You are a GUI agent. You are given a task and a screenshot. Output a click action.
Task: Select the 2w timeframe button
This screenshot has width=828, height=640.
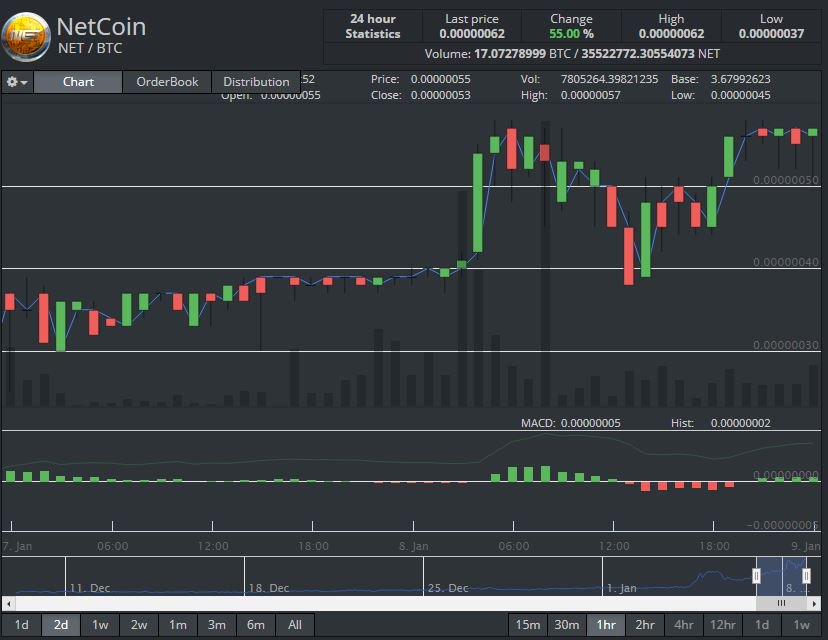pos(138,624)
